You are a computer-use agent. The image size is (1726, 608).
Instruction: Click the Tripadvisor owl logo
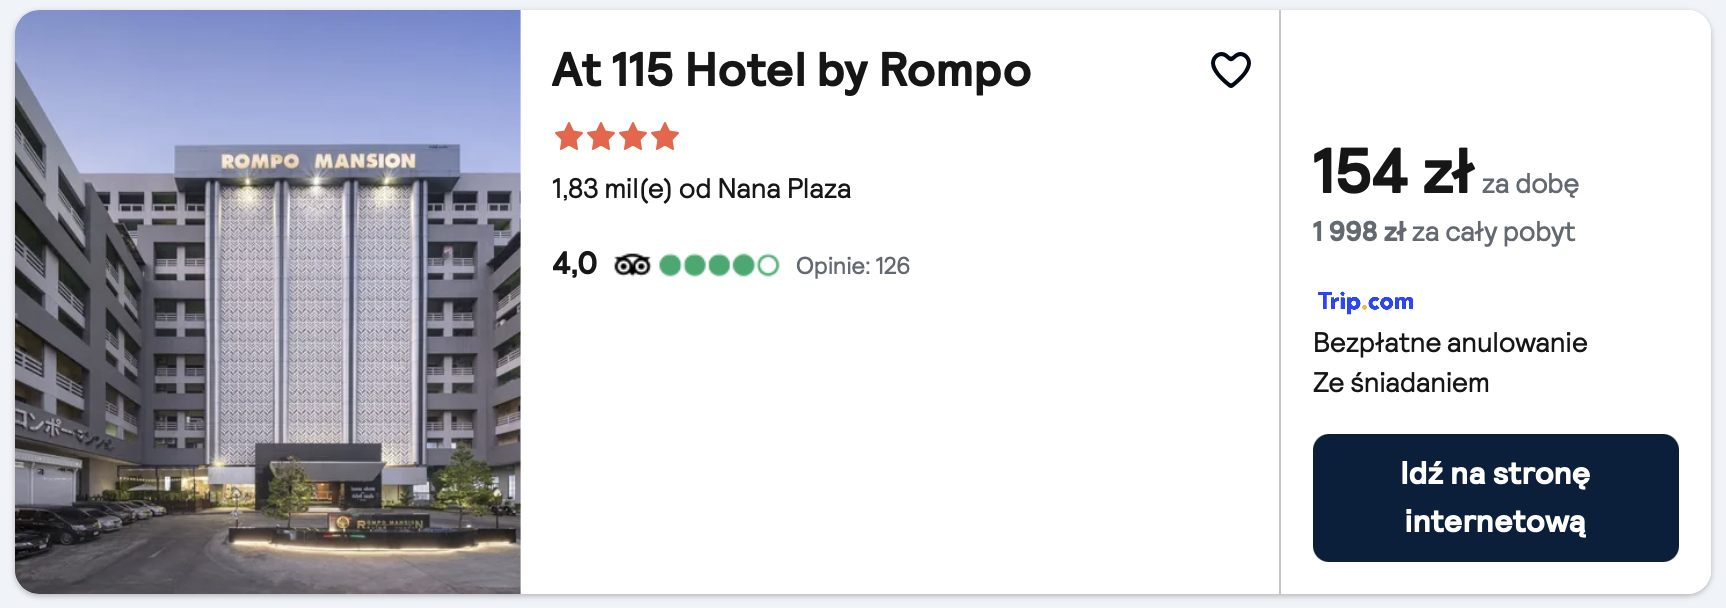pos(632,265)
